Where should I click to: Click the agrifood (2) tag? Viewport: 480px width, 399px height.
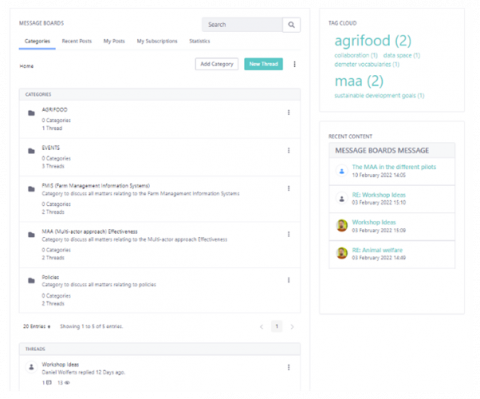pos(373,41)
